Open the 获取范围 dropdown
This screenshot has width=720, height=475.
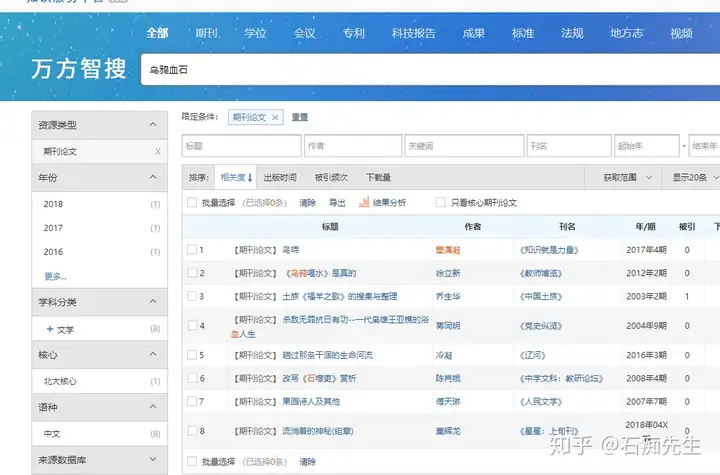pos(627,177)
